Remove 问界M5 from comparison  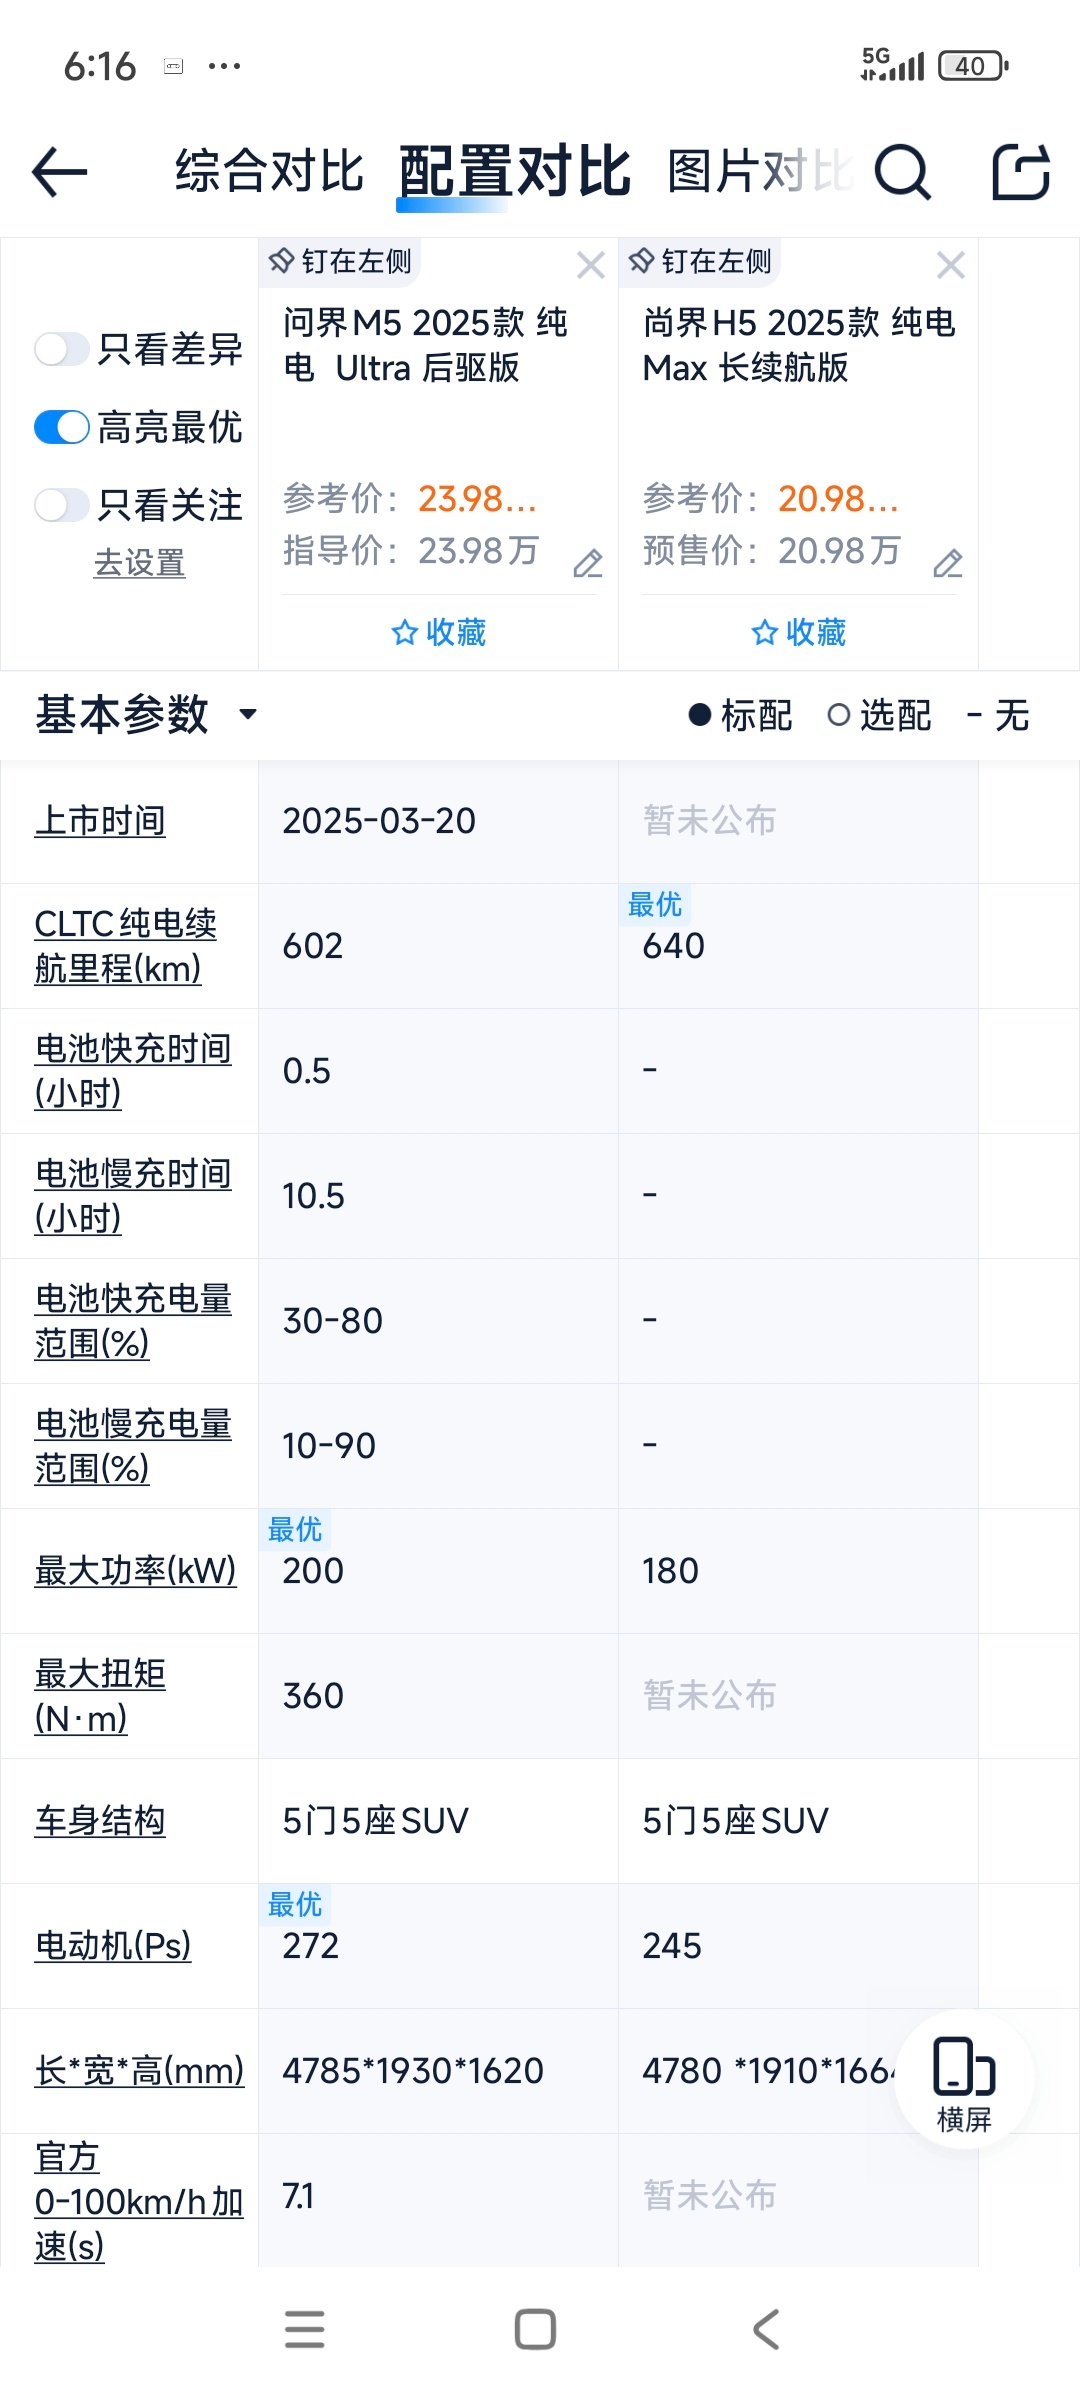pyautogui.click(x=591, y=265)
